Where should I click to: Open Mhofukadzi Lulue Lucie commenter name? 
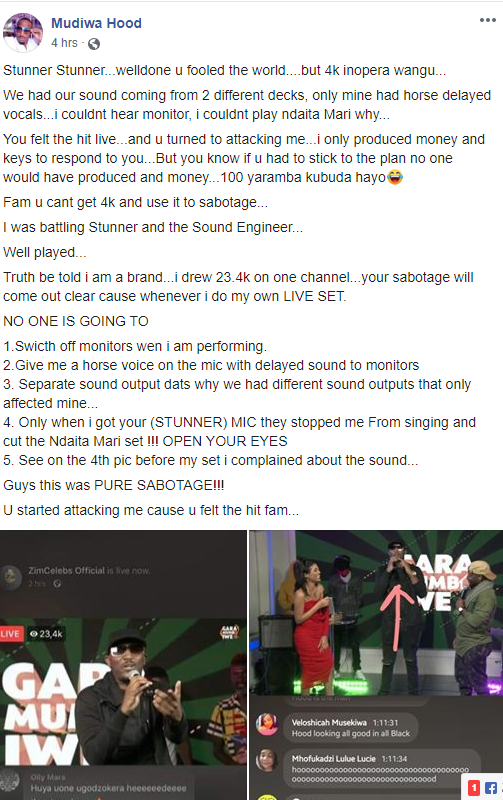tap(334, 759)
